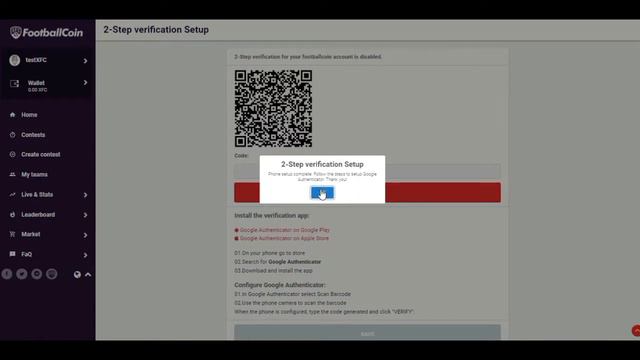The width and height of the screenshot is (640, 360).
Task: Open the social icon right of Twitter
Action: [37, 274]
